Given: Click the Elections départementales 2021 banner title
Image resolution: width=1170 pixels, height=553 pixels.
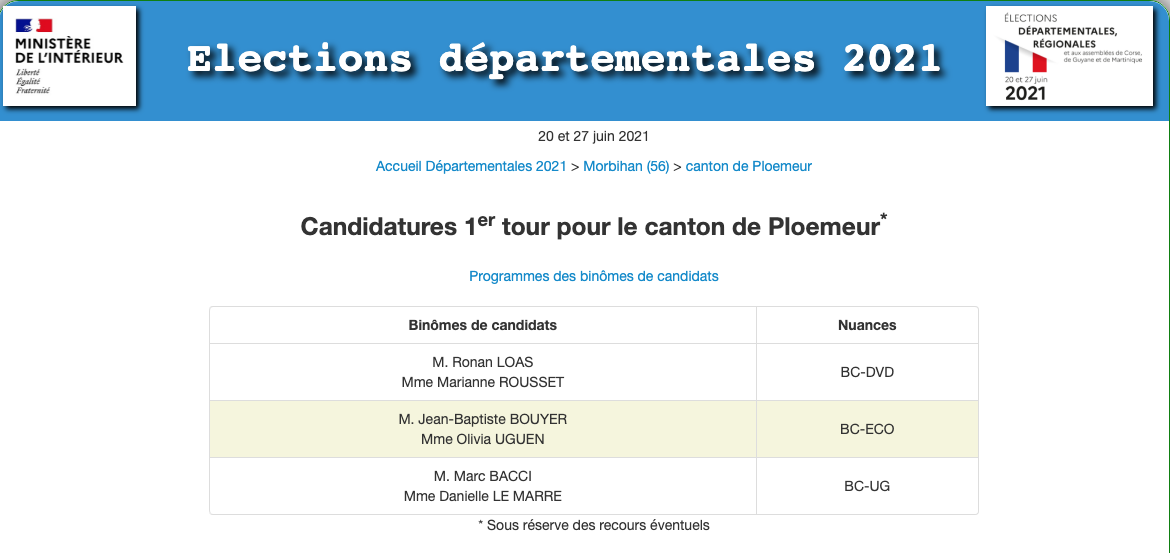Looking at the screenshot, I should [564, 59].
